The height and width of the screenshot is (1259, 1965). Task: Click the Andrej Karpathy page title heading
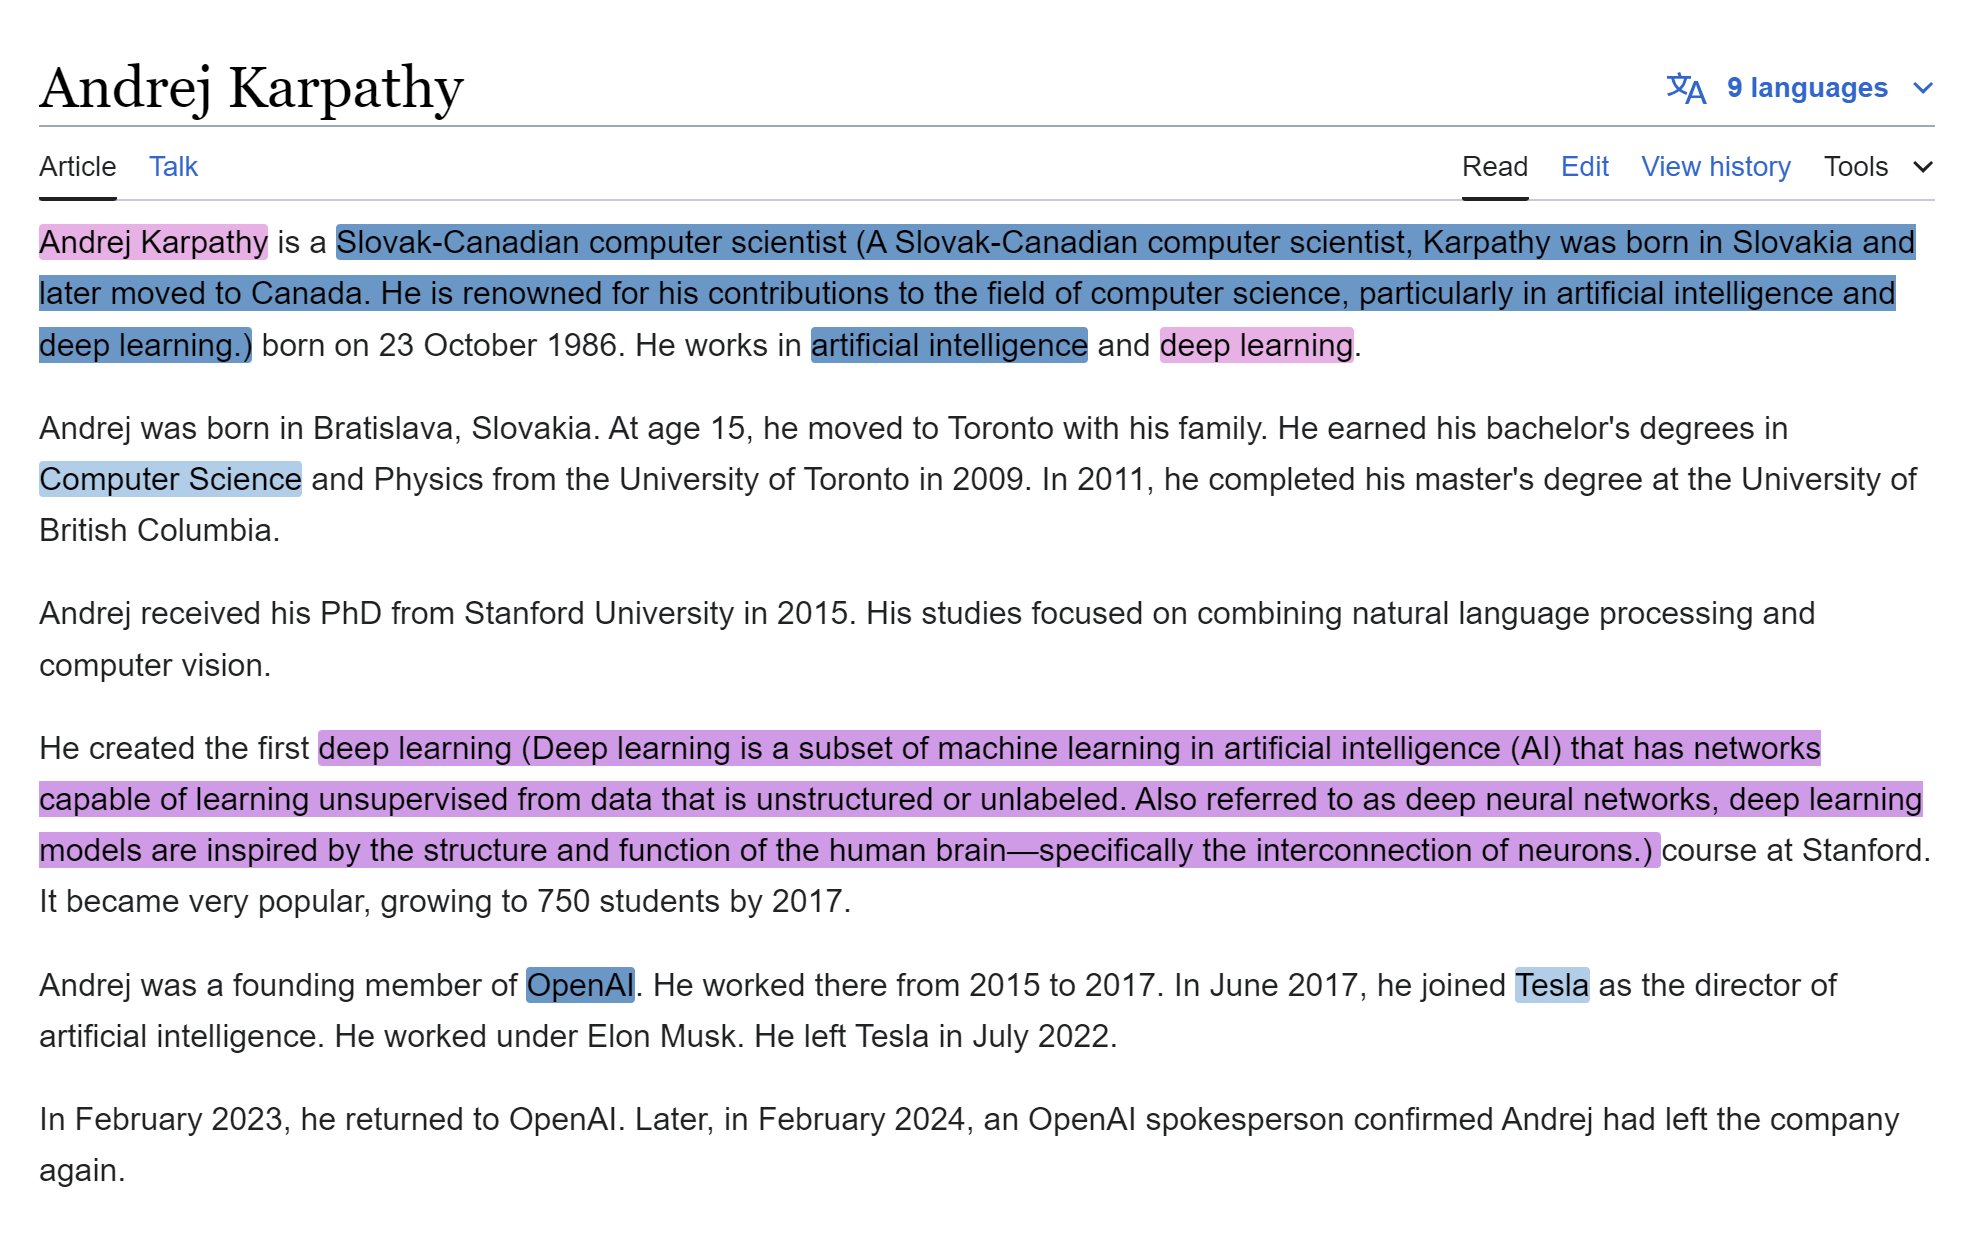click(x=251, y=88)
